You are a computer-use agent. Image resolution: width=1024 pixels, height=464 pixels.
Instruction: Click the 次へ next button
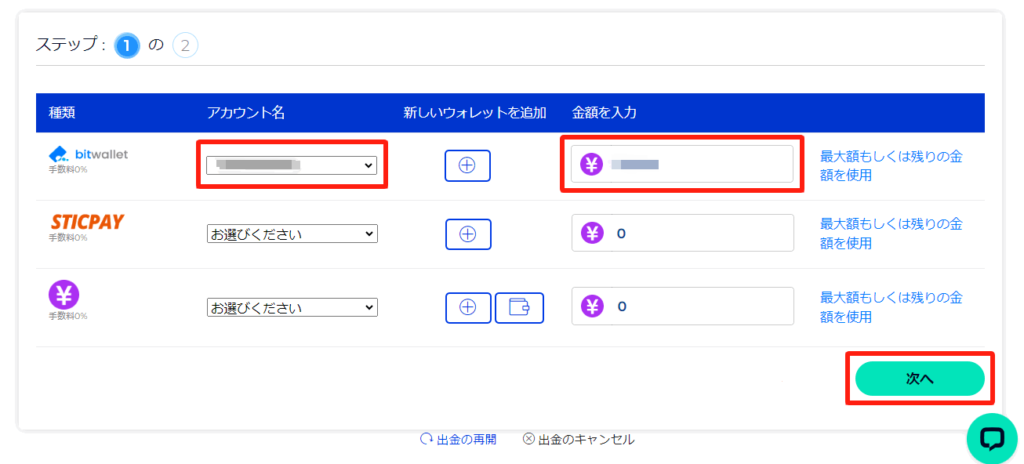[x=919, y=379]
